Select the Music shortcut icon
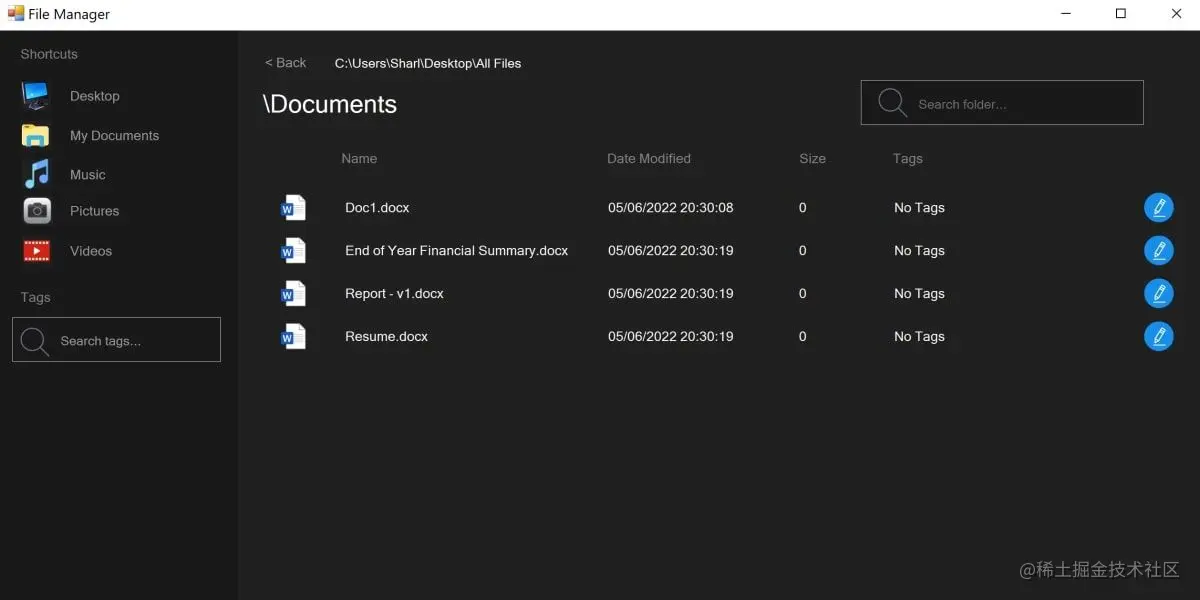Image resolution: width=1200 pixels, height=600 pixels. pyautogui.click(x=35, y=173)
